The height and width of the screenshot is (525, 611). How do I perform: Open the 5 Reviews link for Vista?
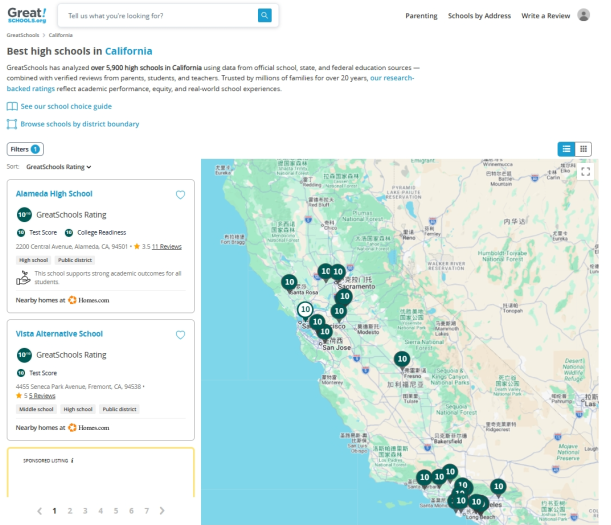click(42, 396)
